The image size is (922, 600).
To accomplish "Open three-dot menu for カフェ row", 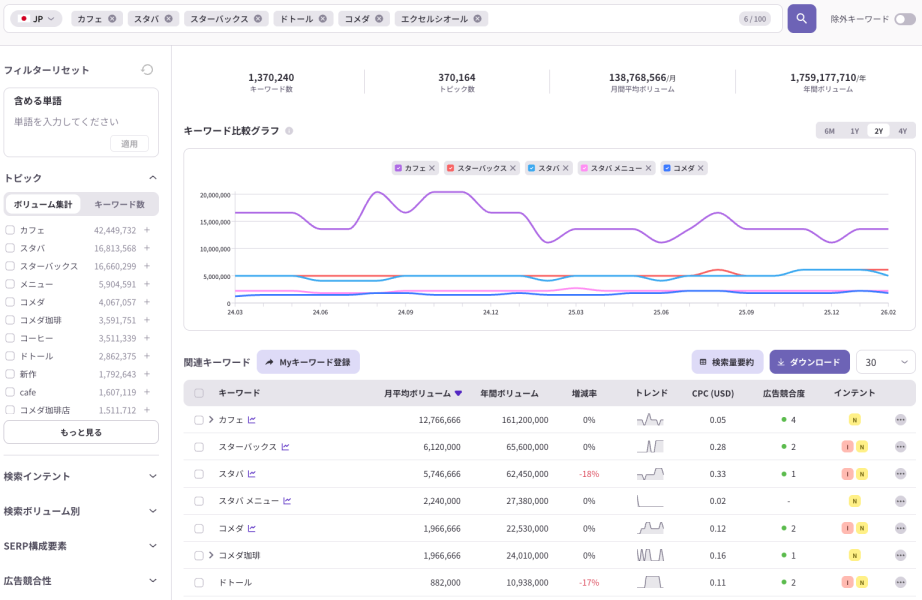I will pyautogui.click(x=900, y=420).
